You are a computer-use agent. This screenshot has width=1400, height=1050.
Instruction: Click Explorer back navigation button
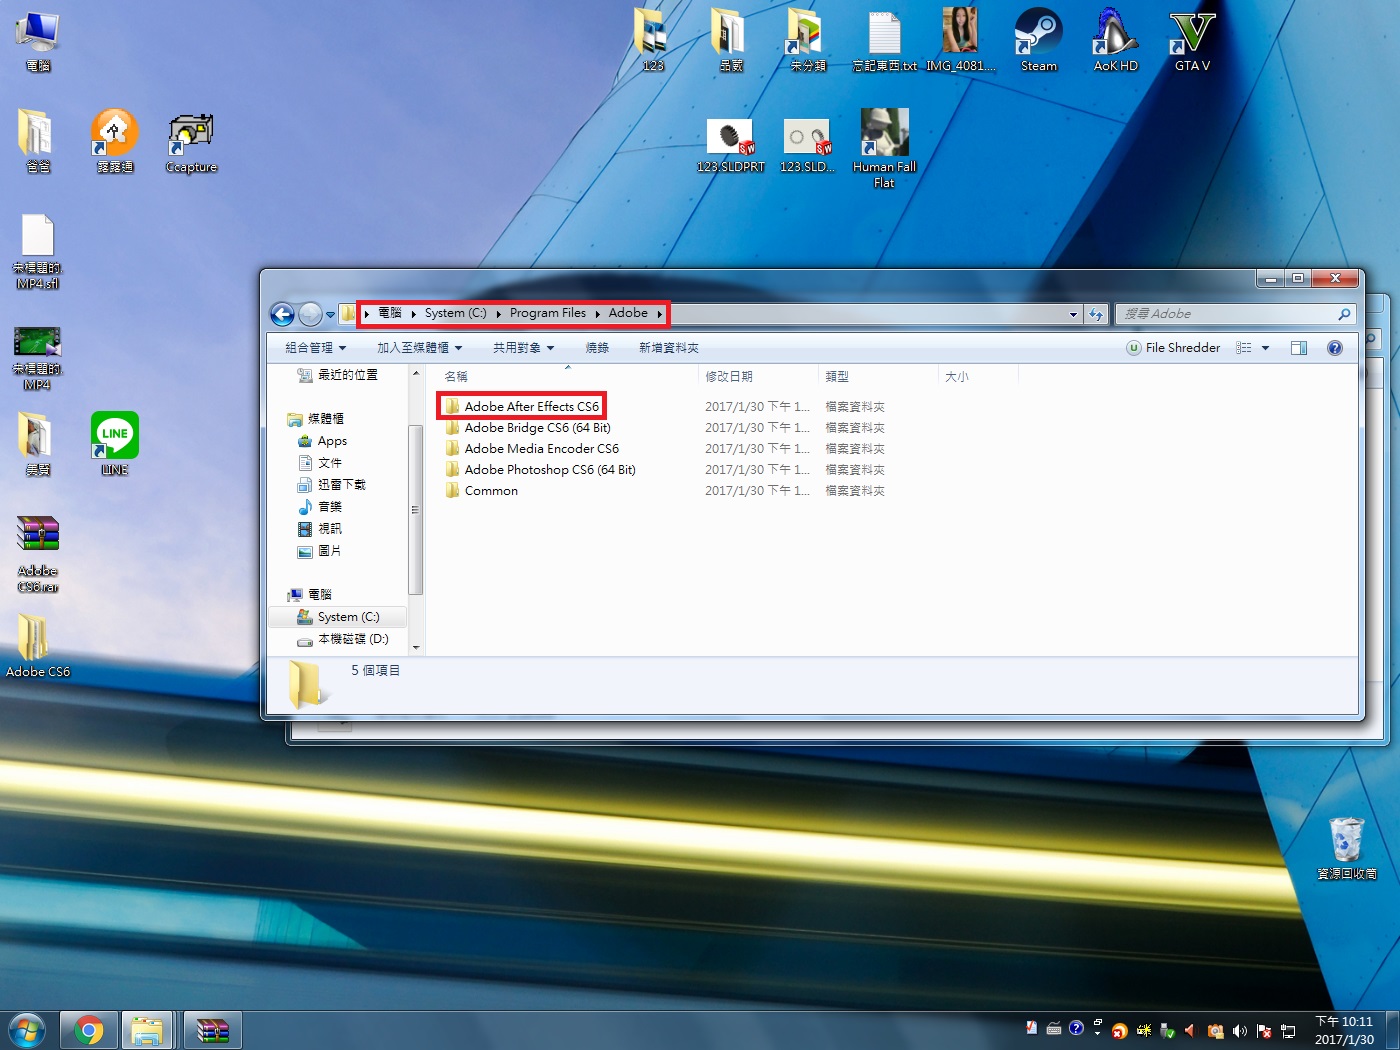[282, 314]
